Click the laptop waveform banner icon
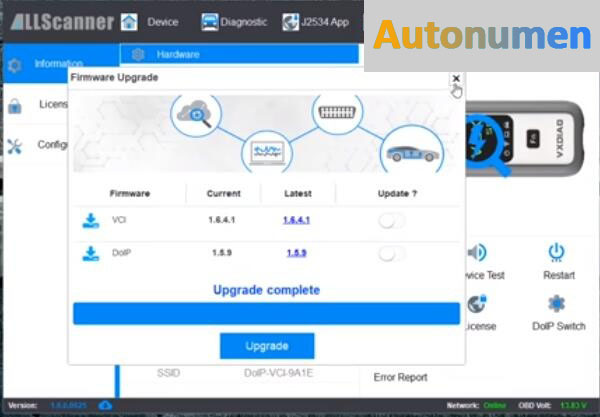 (267, 153)
